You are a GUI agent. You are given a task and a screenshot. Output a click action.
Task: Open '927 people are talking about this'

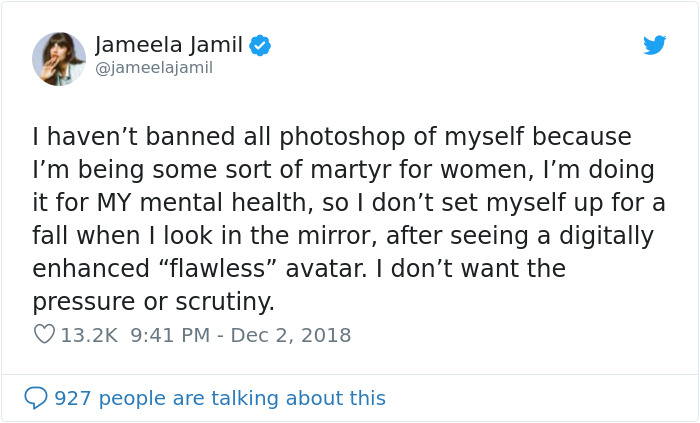click(220, 398)
